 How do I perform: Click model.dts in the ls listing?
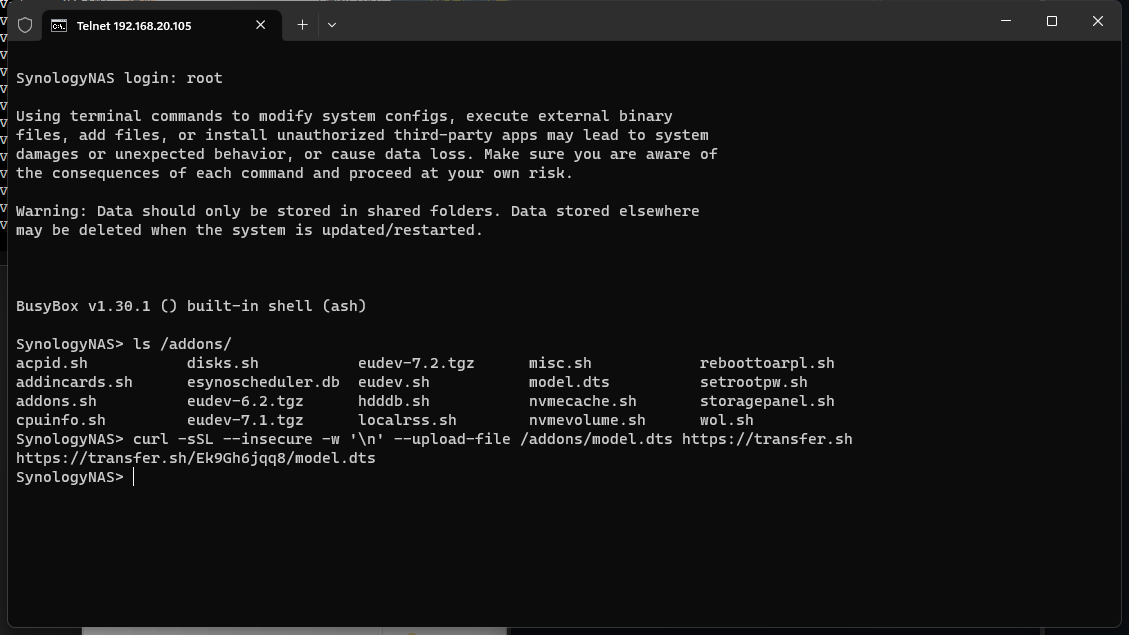(x=569, y=382)
